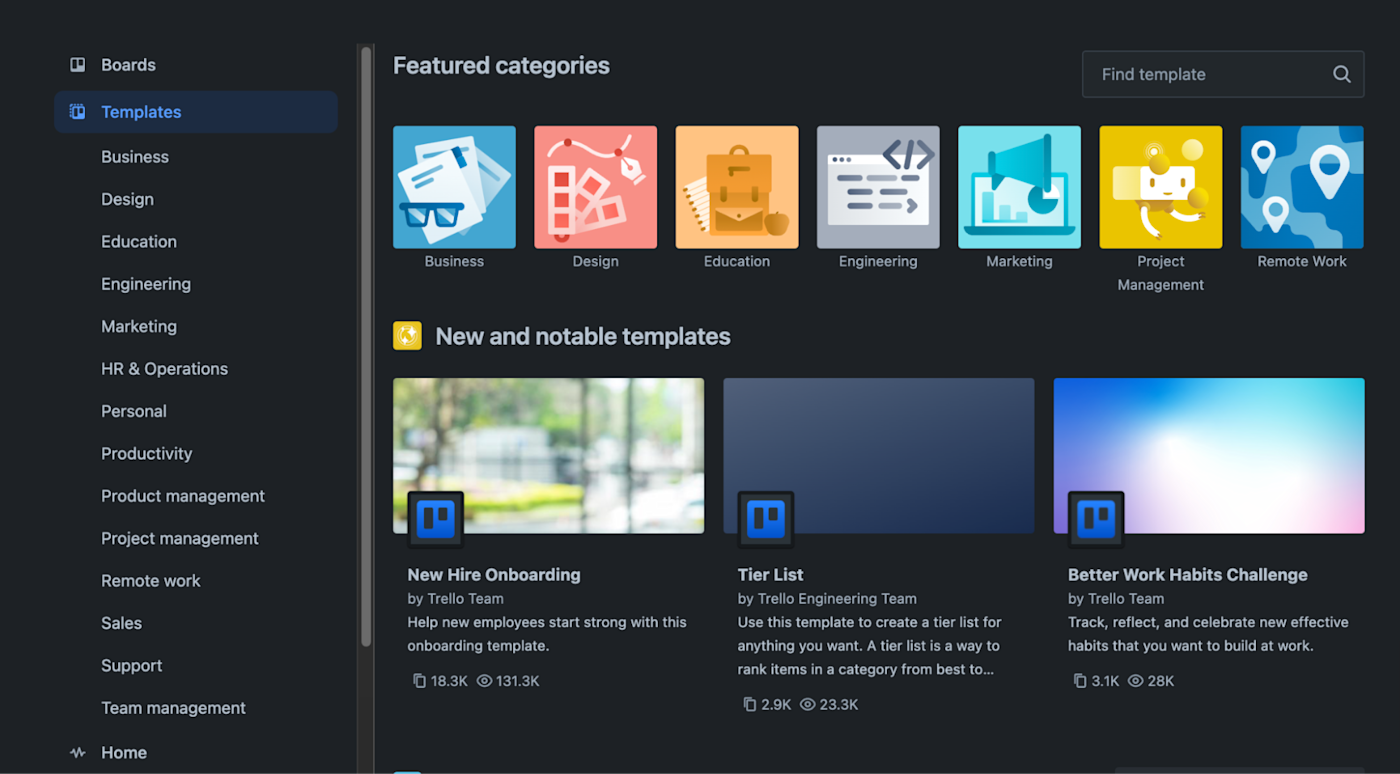
Task: Open the Project Management robot illustration
Action: 1161,187
